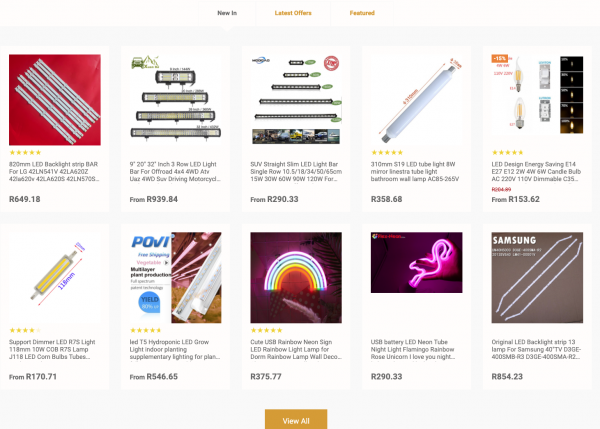Switch to Latest Offers tab
The height and width of the screenshot is (429, 600).
tap(293, 13)
